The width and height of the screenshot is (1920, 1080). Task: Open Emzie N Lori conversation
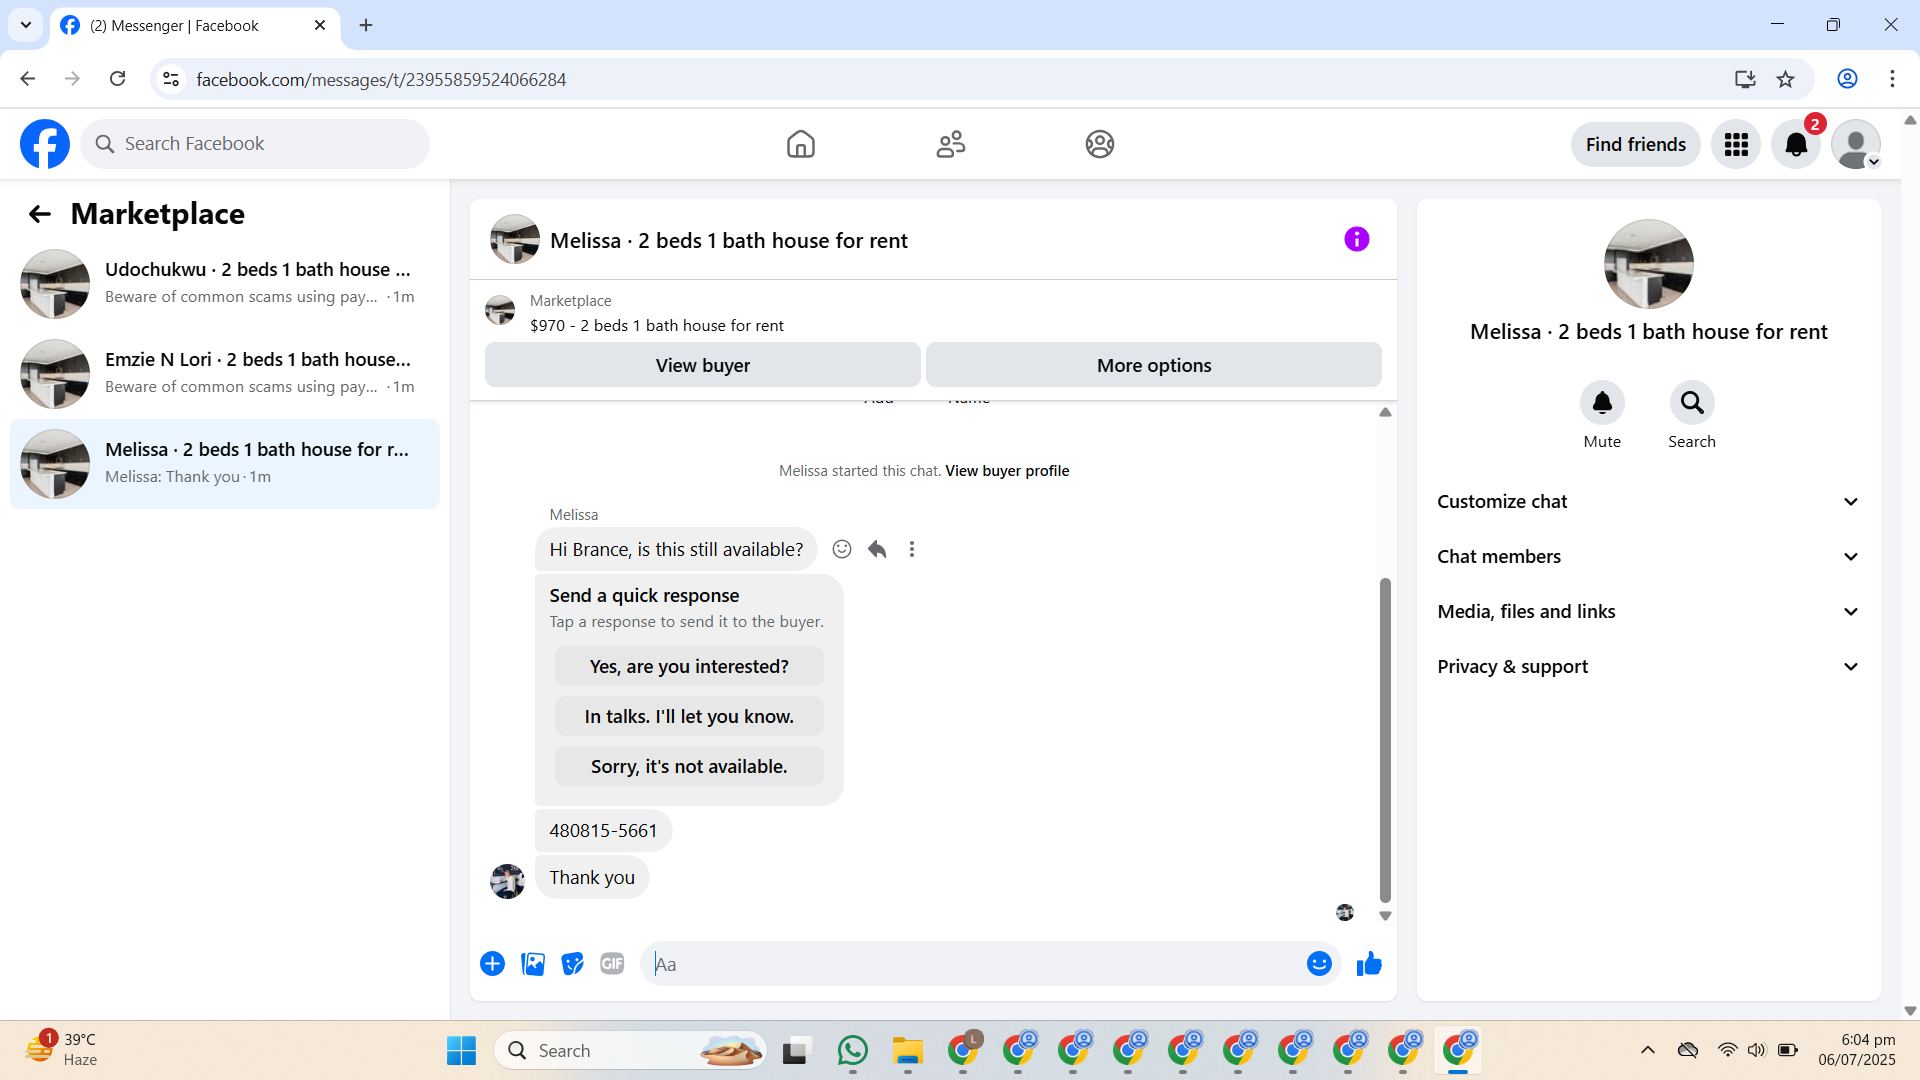(x=225, y=374)
